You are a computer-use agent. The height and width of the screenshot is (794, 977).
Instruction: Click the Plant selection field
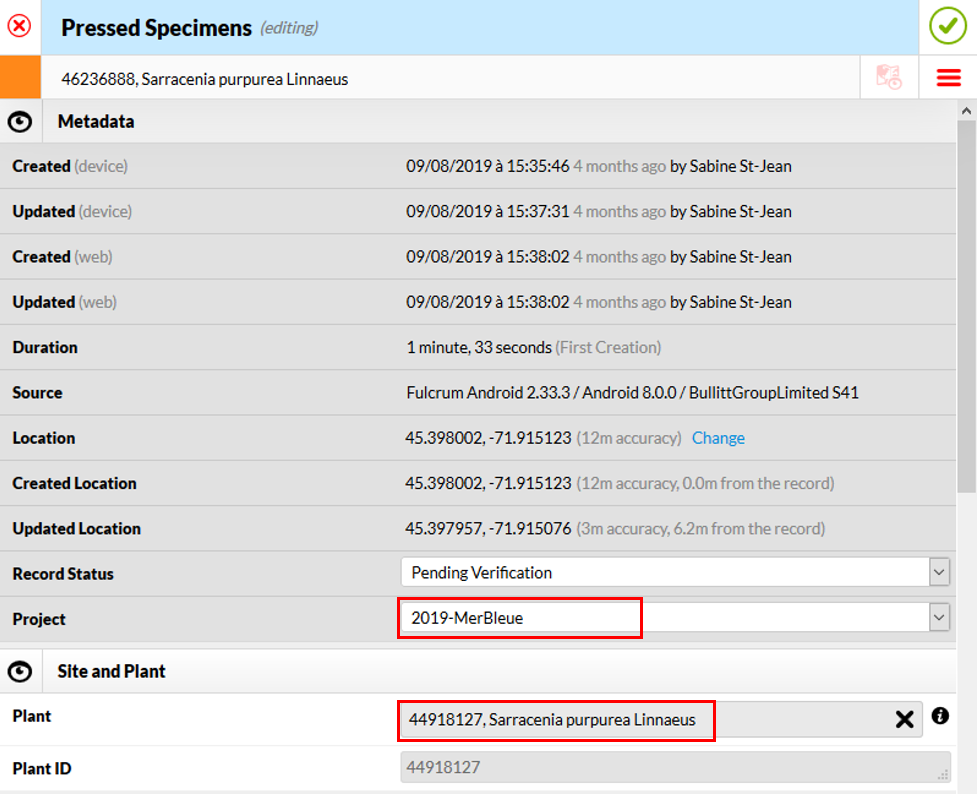[x=640, y=719]
